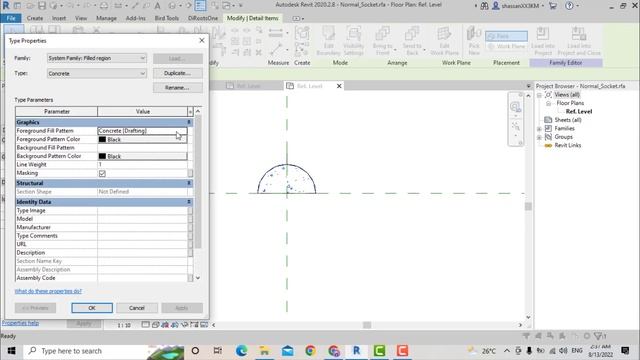The height and width of the screenshot is (360, 640).
Task: Click OK in Type Properties dialog
Action: coord(92,308)
